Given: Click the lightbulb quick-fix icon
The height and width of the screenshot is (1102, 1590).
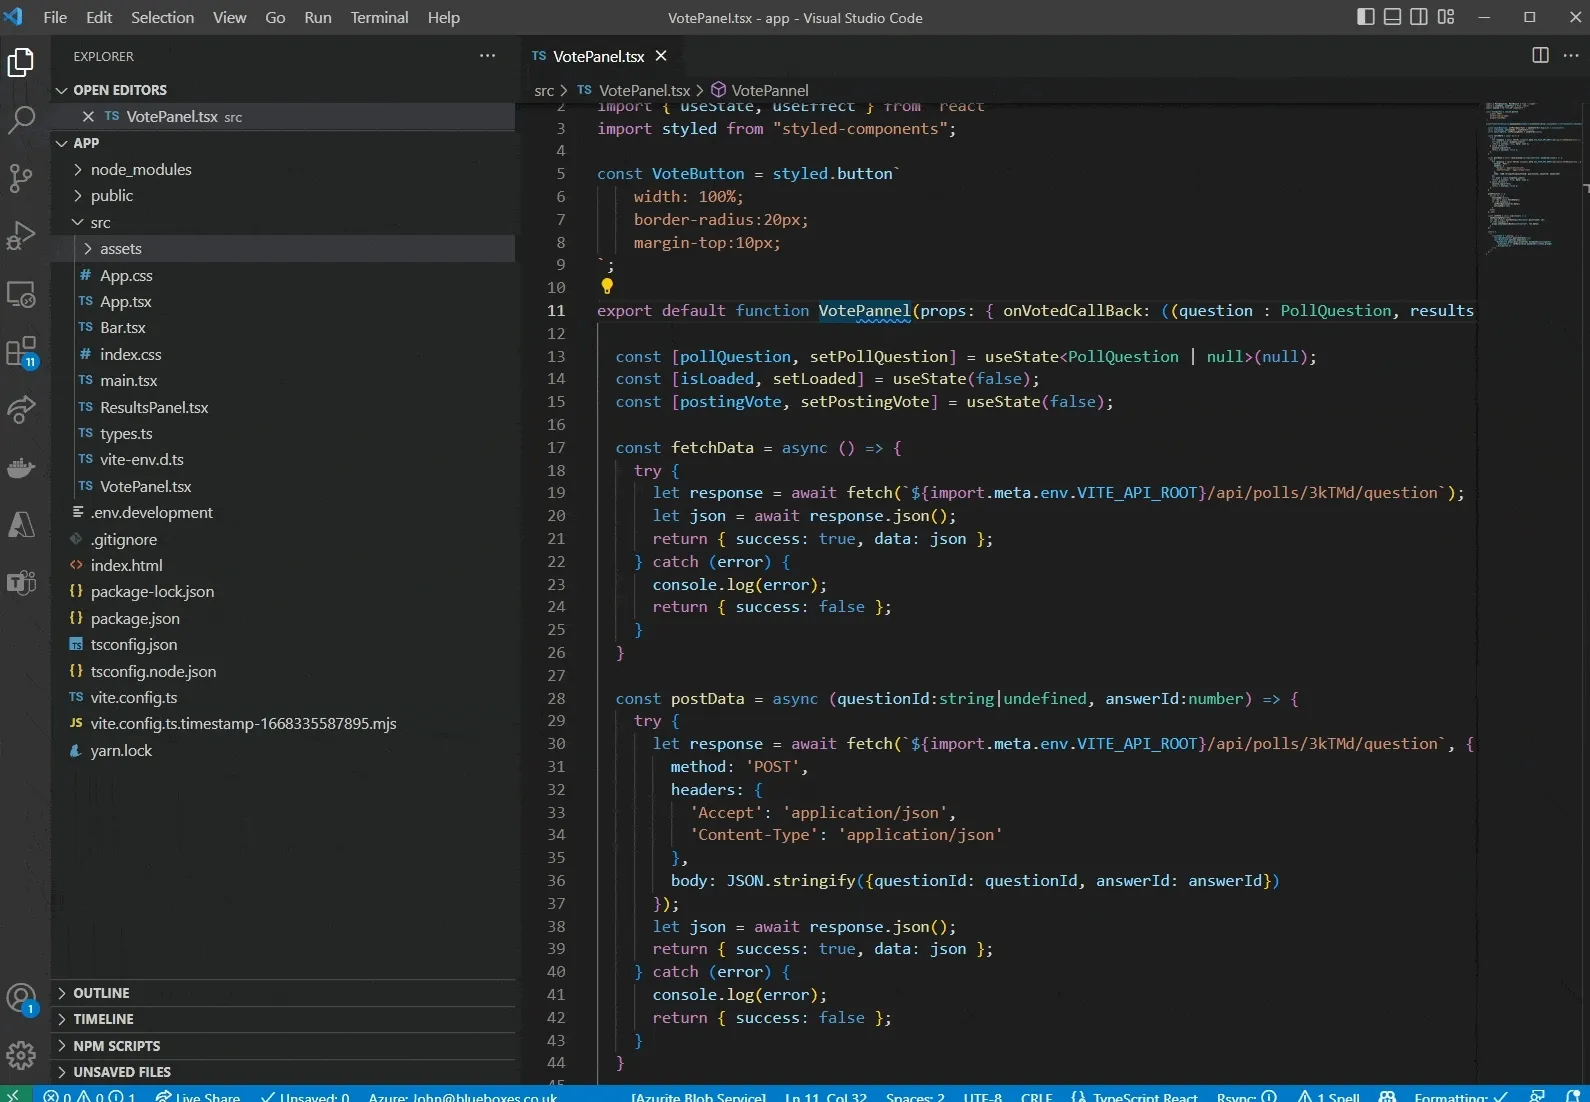Looking at the screenshot, I should coord(606,287).
